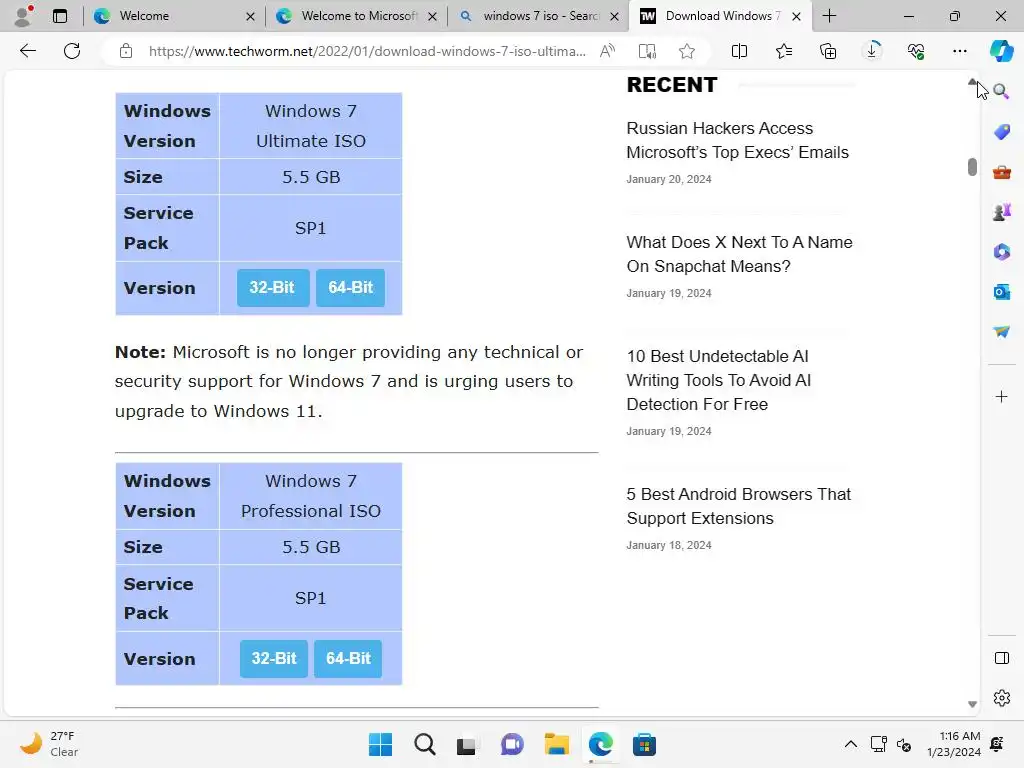Open Browser essentials heart icon
This screenshot has width=1024, height=768.
click(916, 51)
